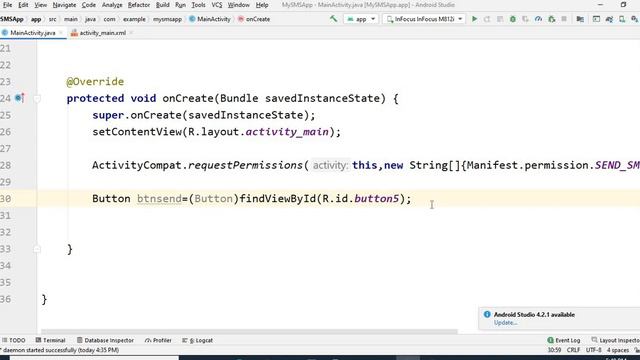
Task: Open the Run menu
Action: tap(180, 5)
